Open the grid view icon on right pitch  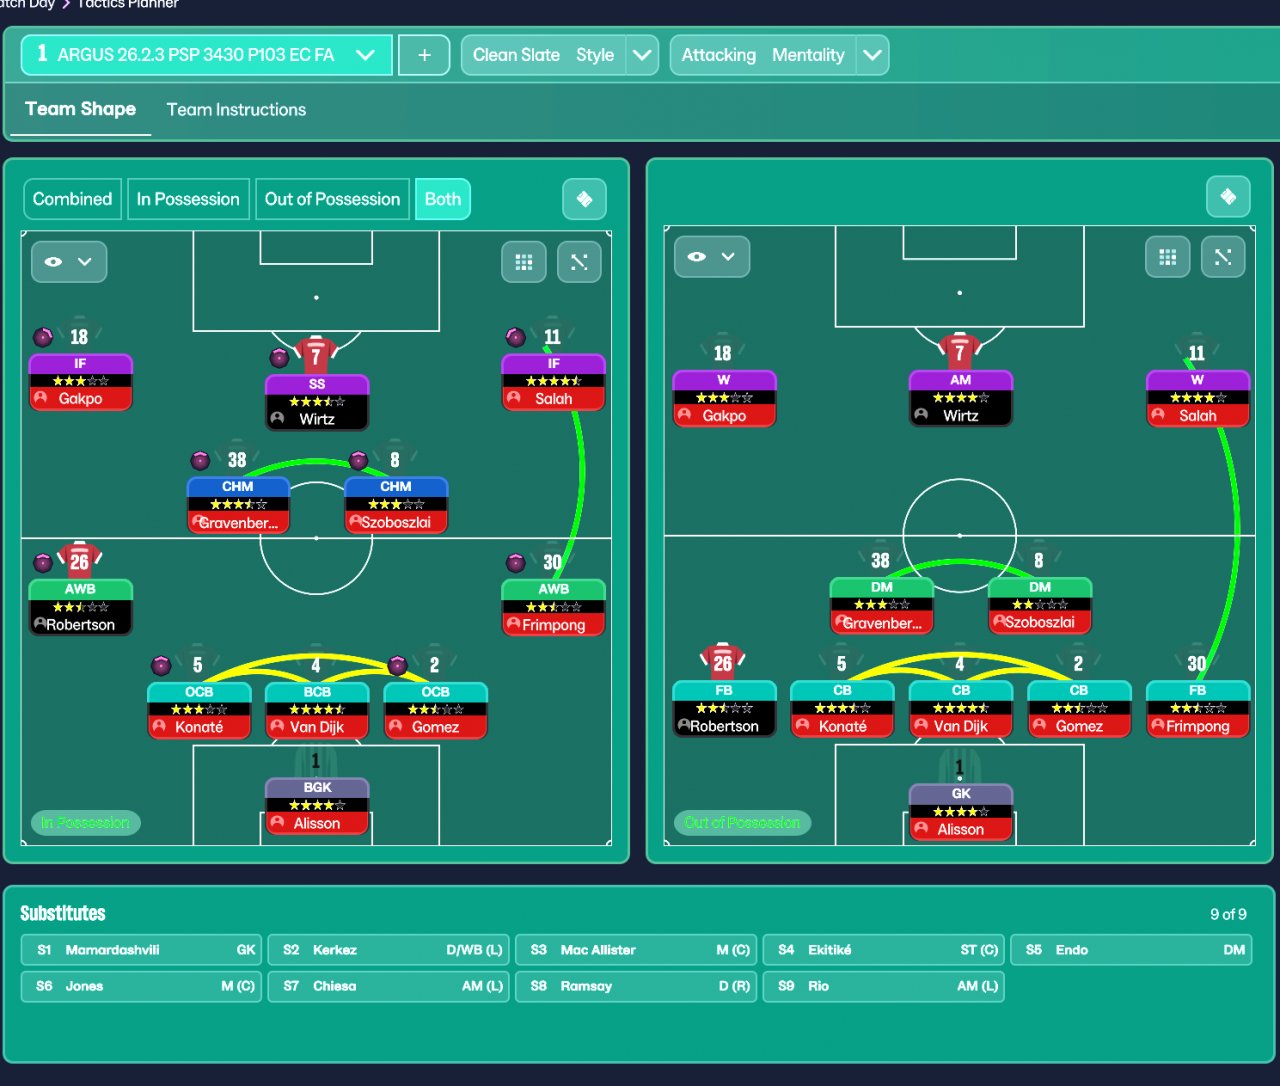1167,257
